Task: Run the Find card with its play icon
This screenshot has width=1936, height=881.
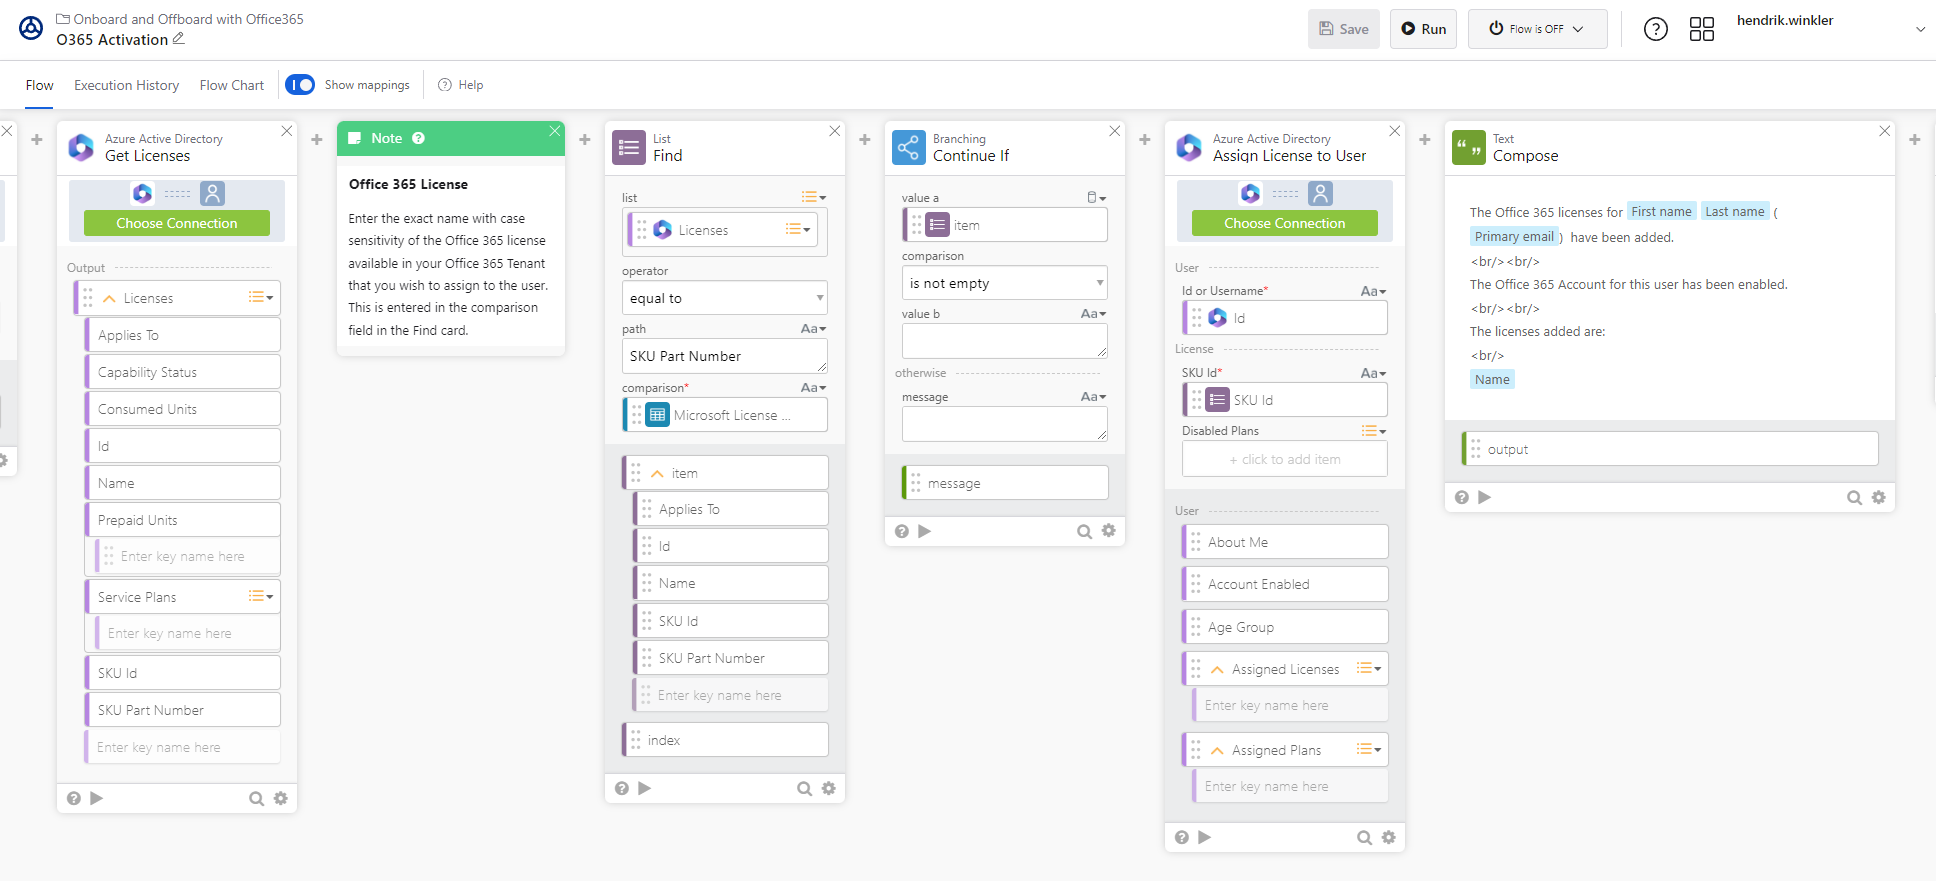Action: click(x=645, y=788)
